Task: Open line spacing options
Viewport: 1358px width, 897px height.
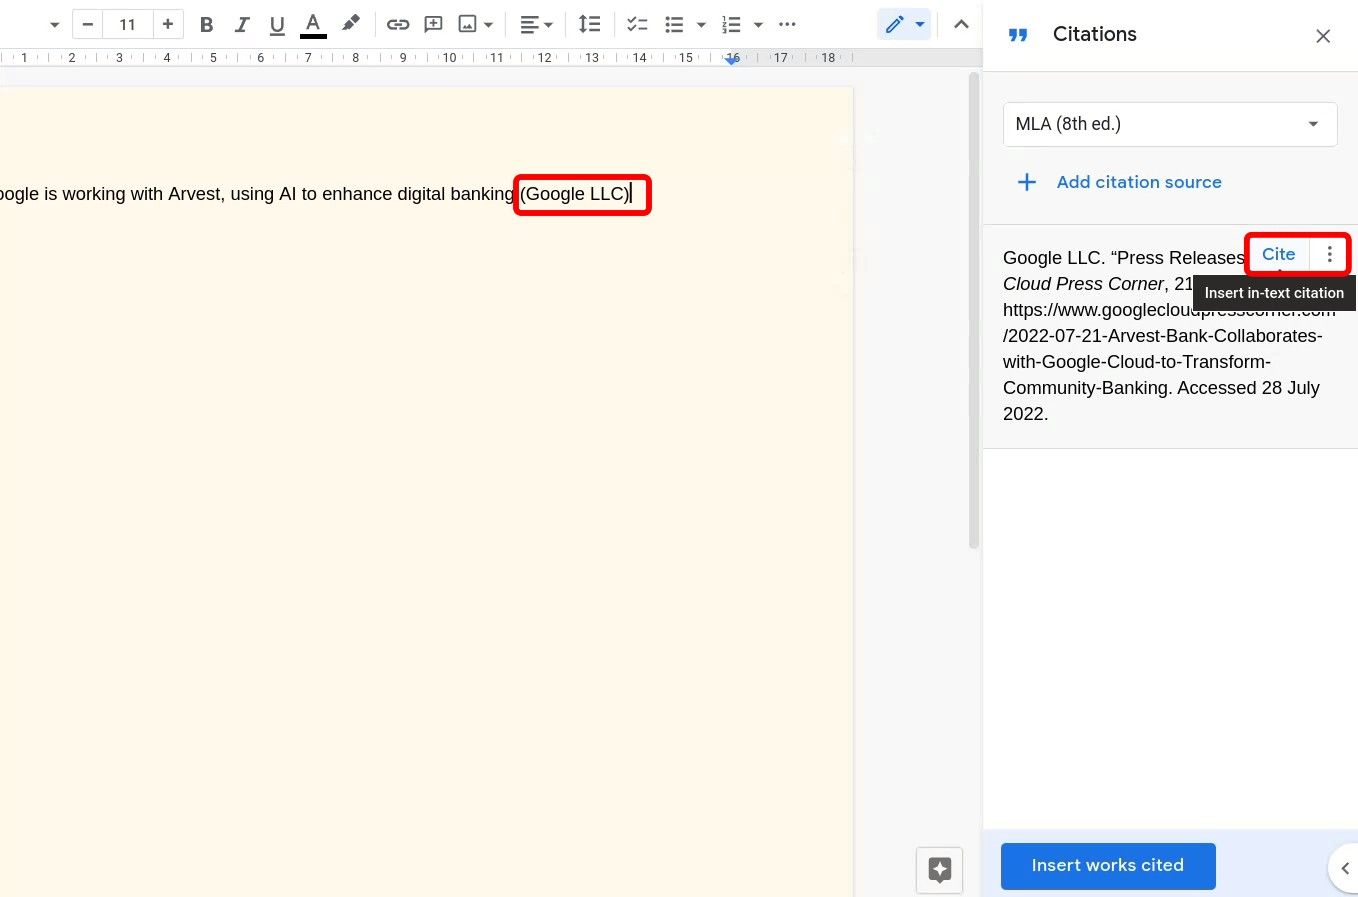Action: (590, 24)
